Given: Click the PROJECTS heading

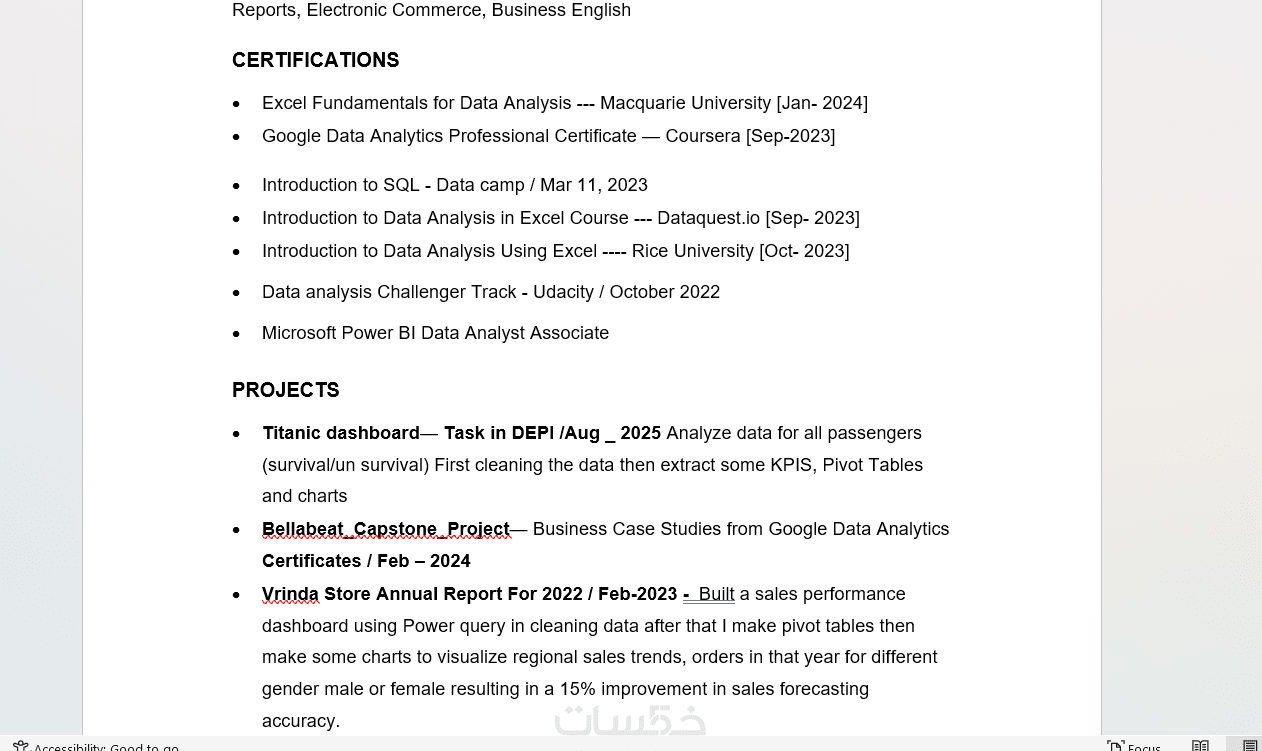Looking at the screenshot, I should [285, 390].
